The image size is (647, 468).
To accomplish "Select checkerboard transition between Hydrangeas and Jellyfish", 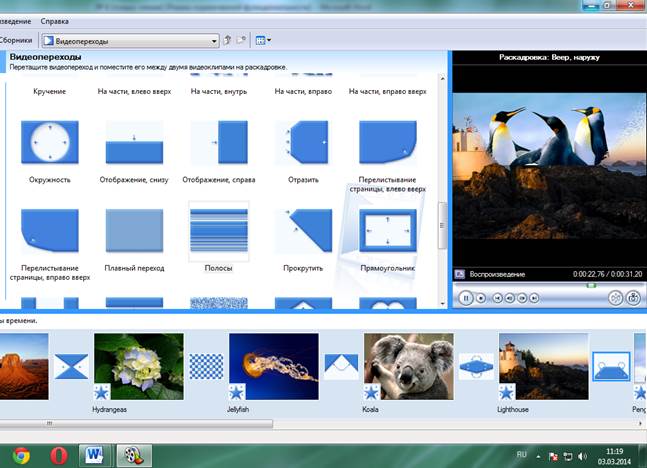I will click(x=206, y=366).
